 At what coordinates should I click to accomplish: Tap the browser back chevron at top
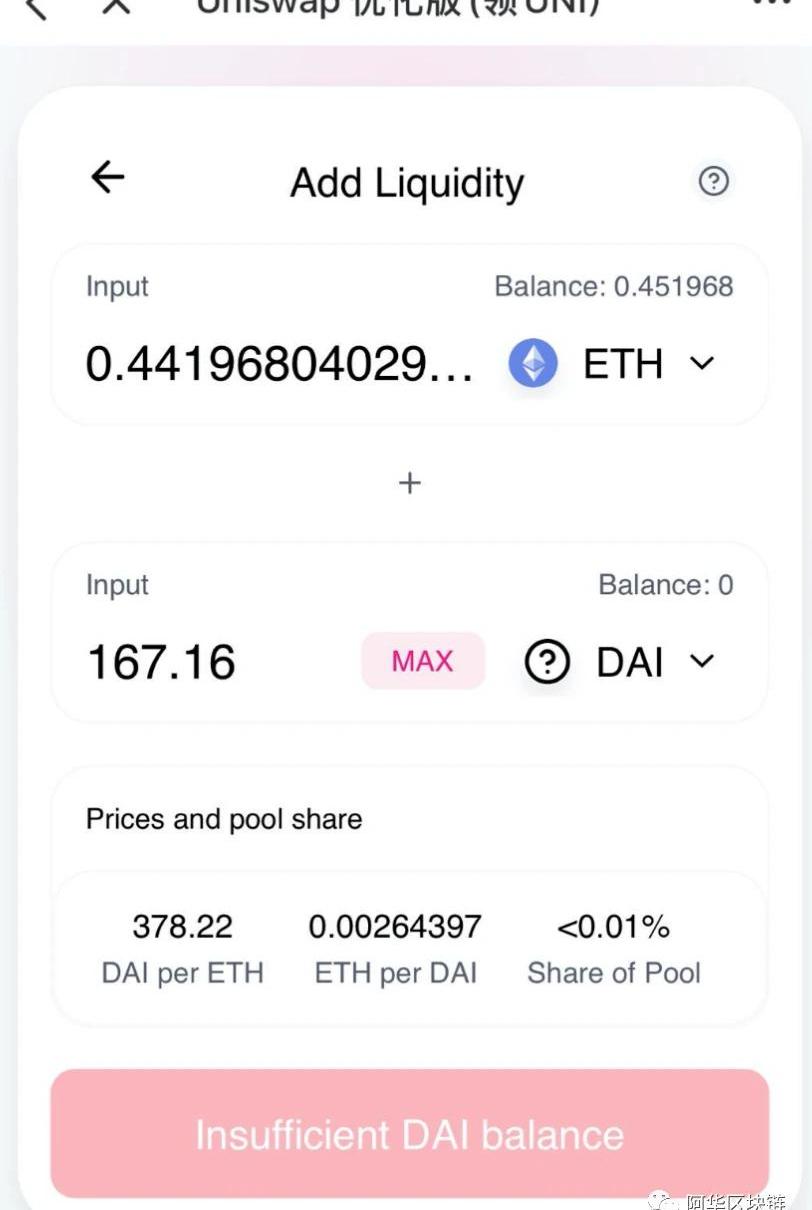35,8
